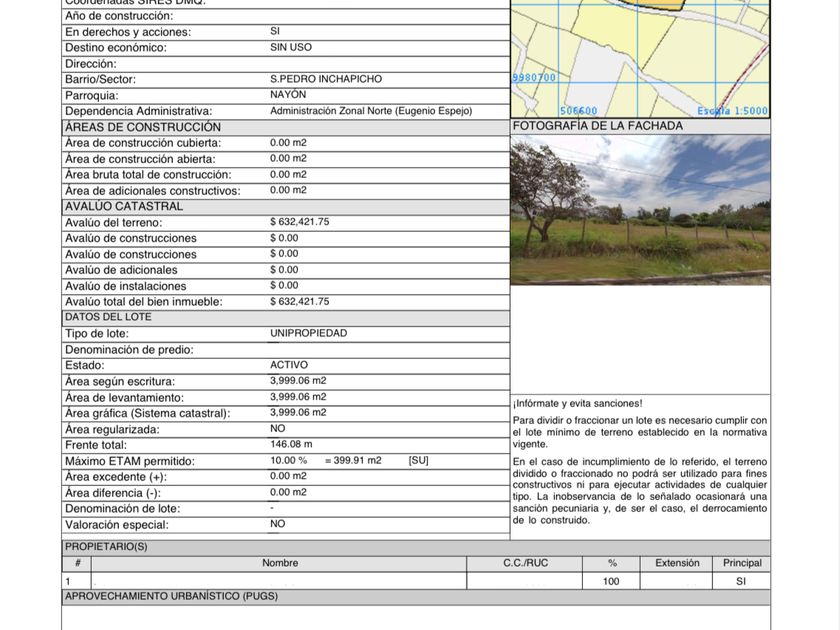Click the 'Área excedente (+):' label
Image resolution: width=840 pixels, height=630 pixels.
pos(116,477)
